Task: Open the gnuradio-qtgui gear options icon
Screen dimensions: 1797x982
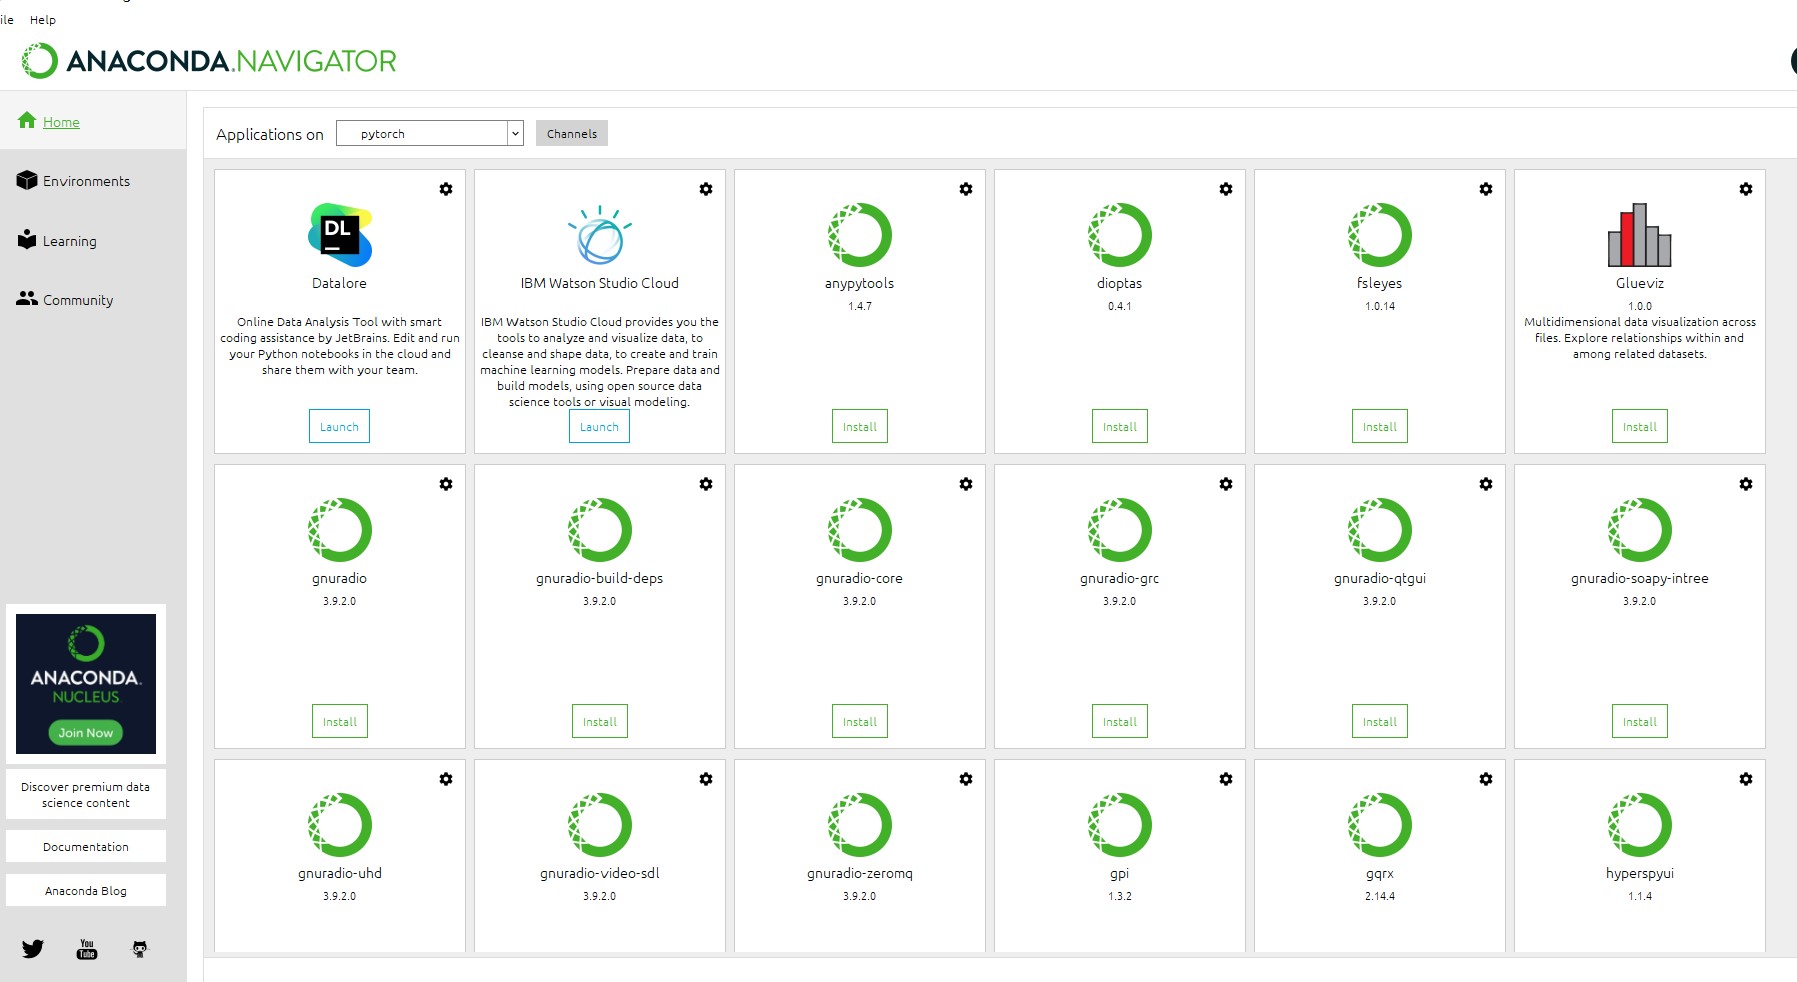Action: (x=1486, y=484)
